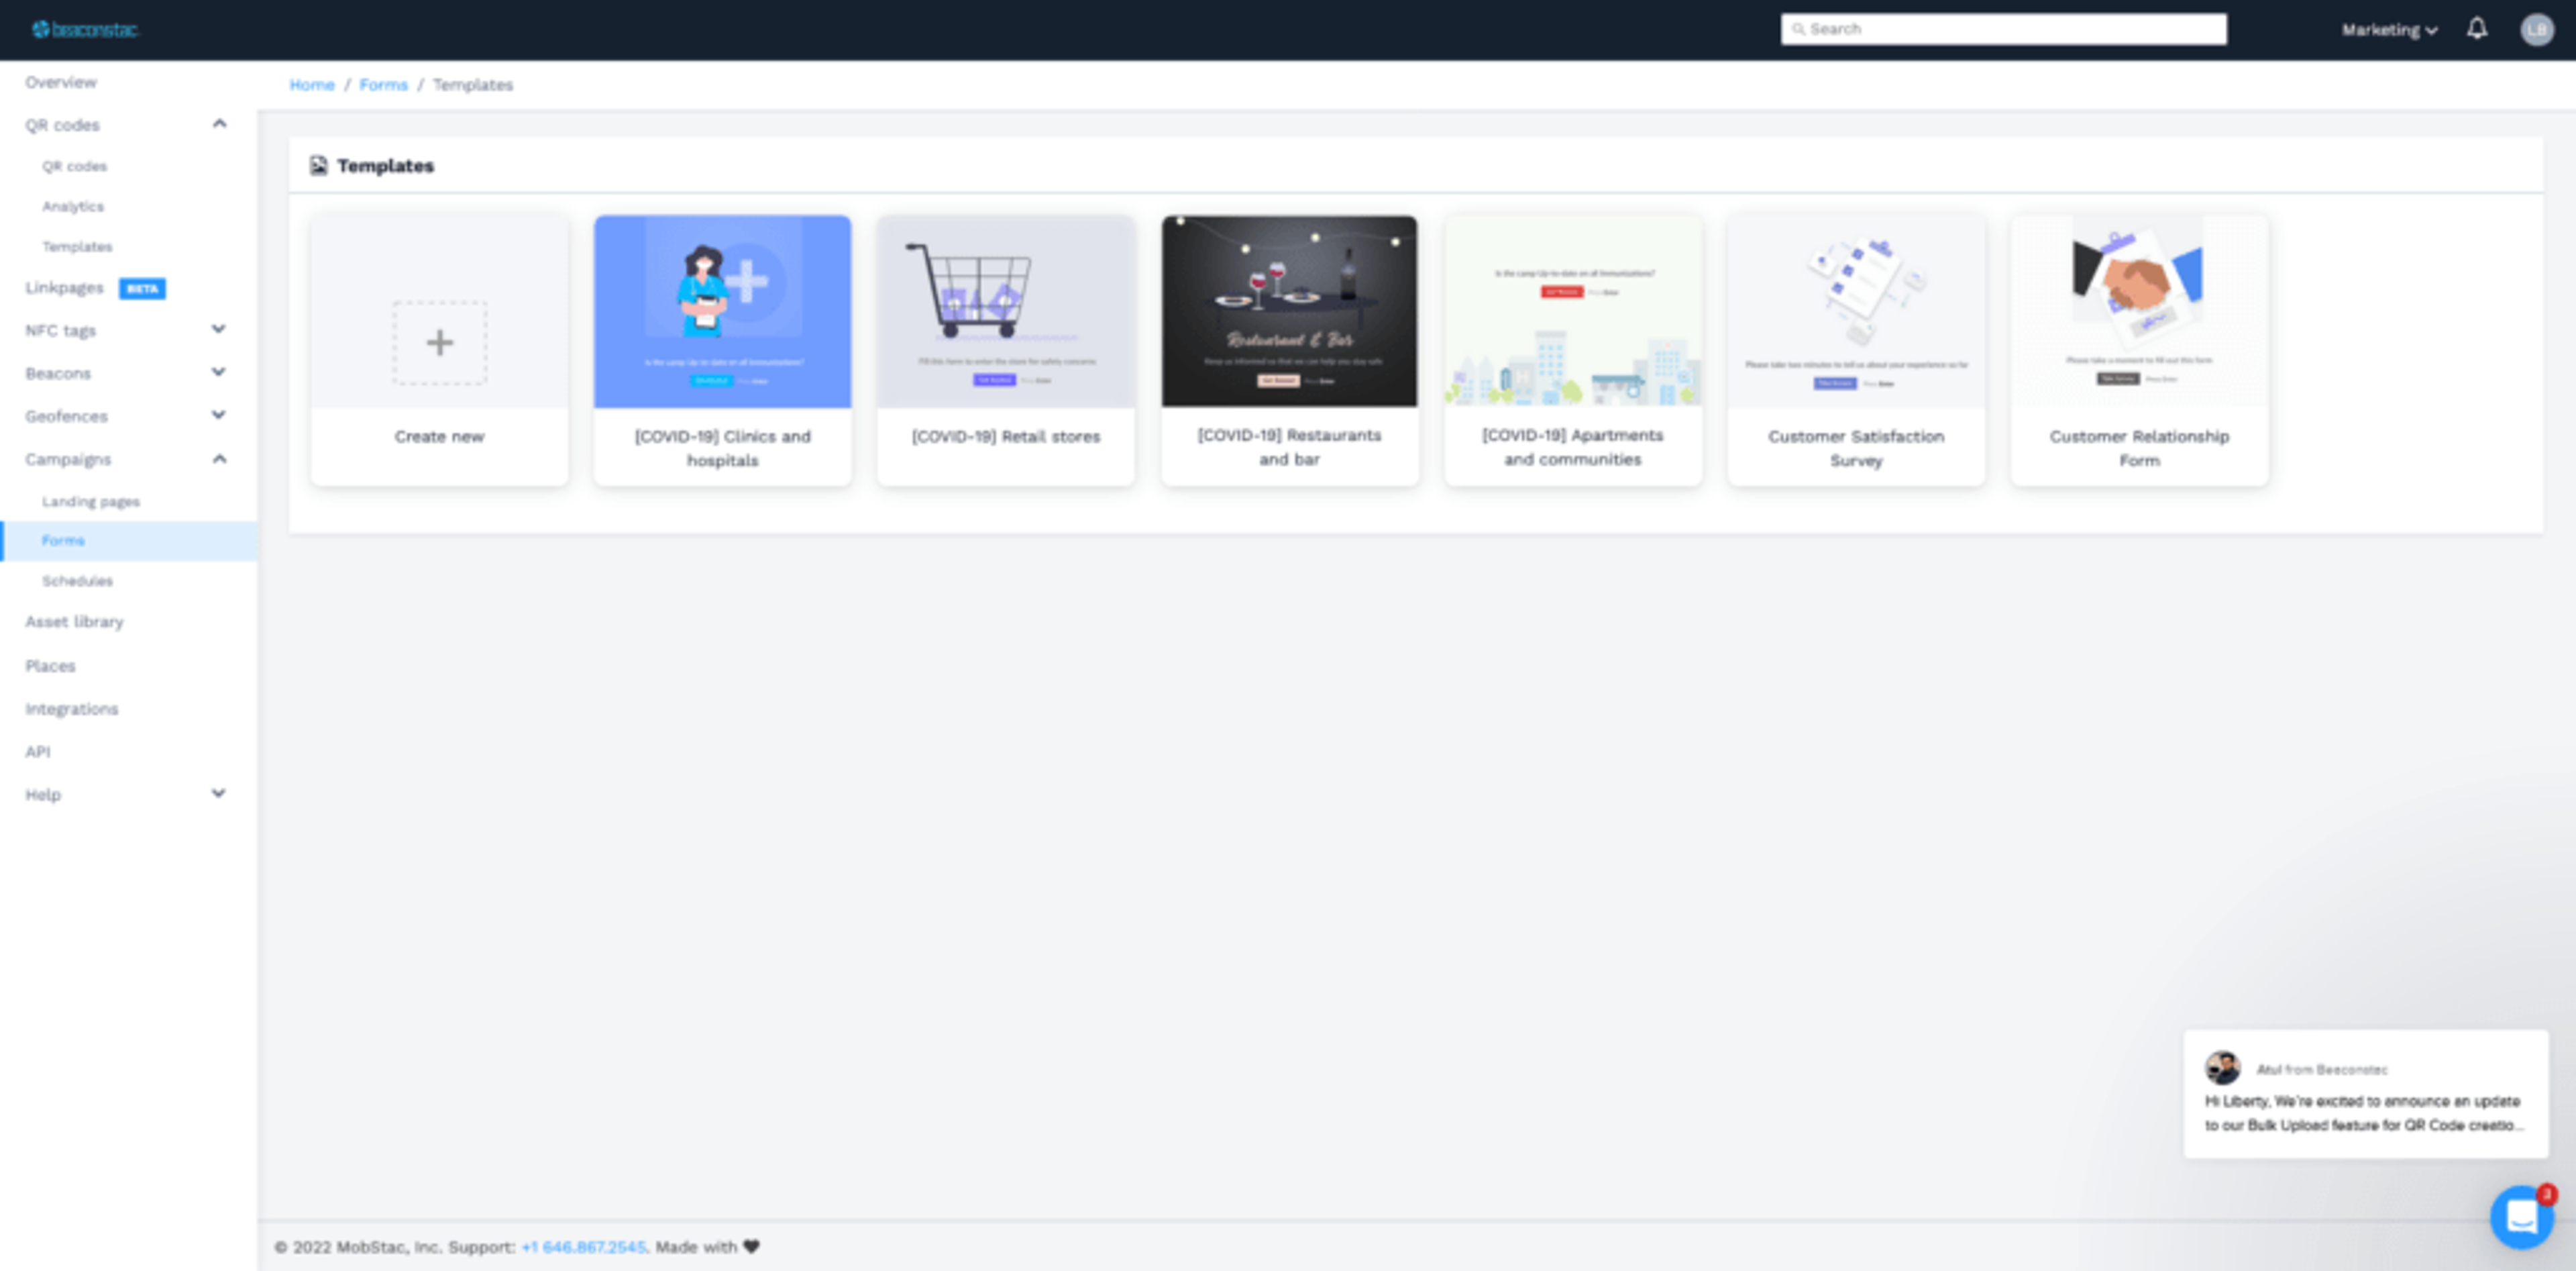Click the support phone number link
This screenshot has height=1271, width=2576.
[x=583, y=1247]
